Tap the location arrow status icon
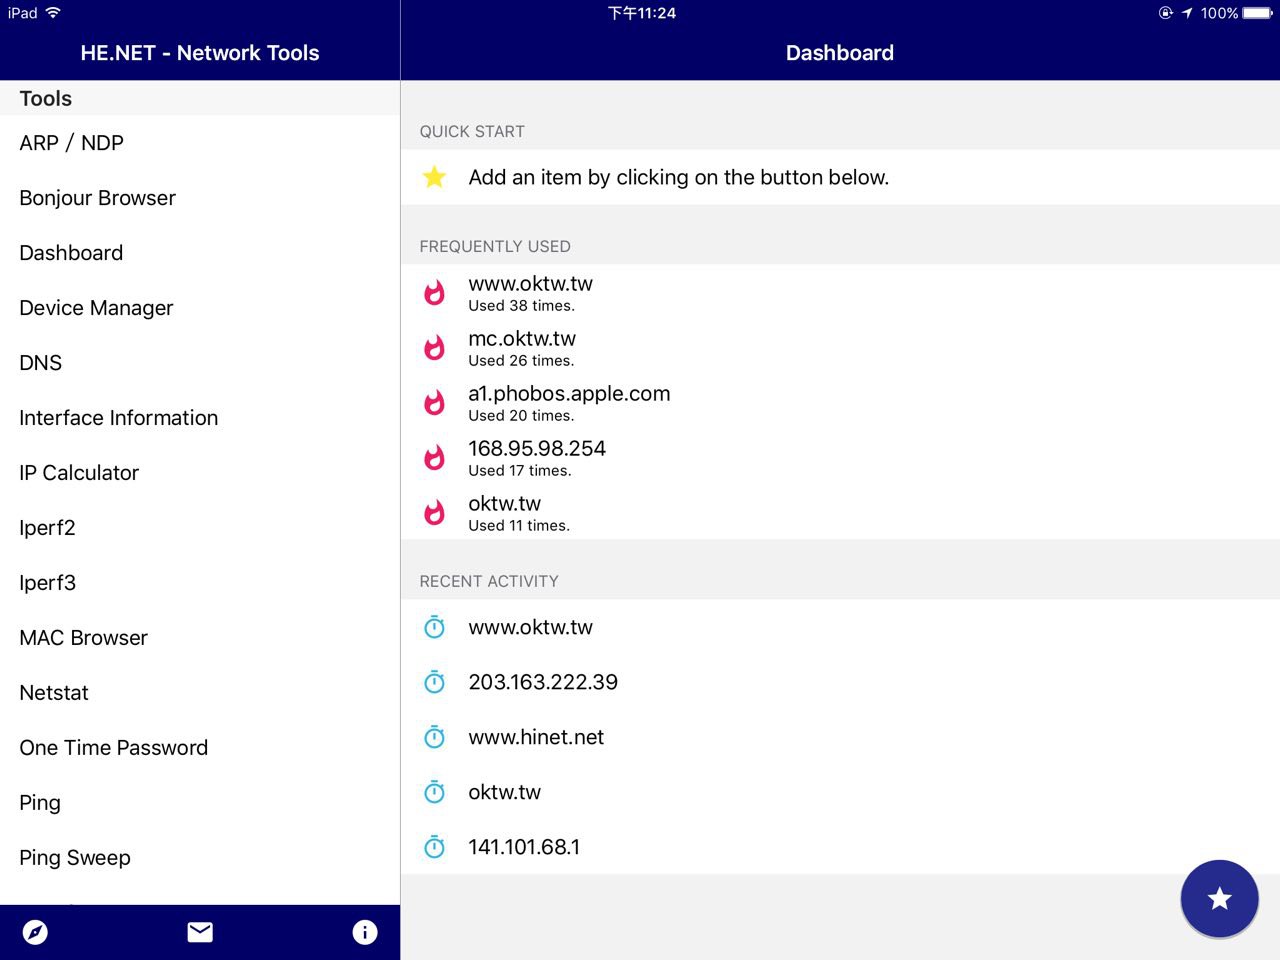This screenshot has width=1280, height=960. (1187, 13)
